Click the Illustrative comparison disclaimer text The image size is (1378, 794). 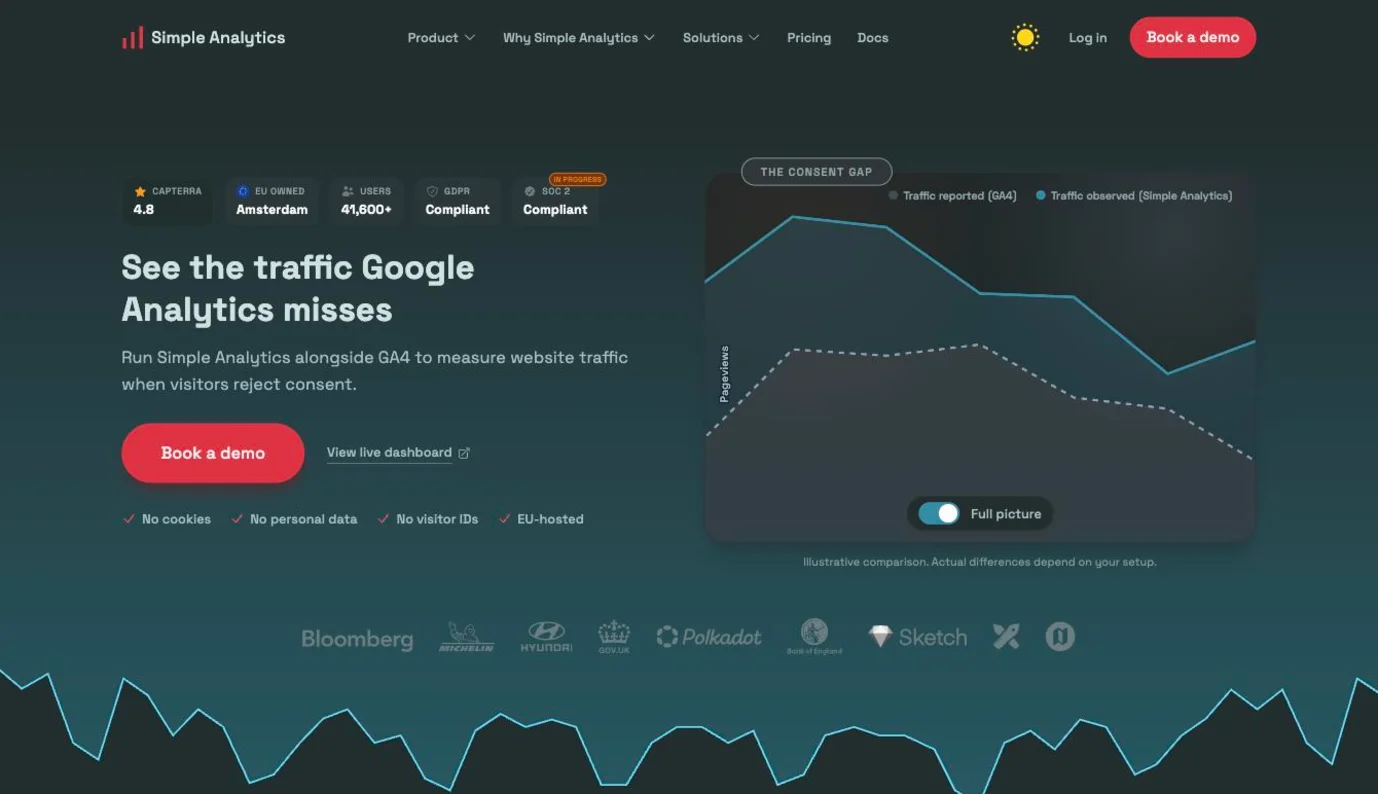tap(980, 562)
